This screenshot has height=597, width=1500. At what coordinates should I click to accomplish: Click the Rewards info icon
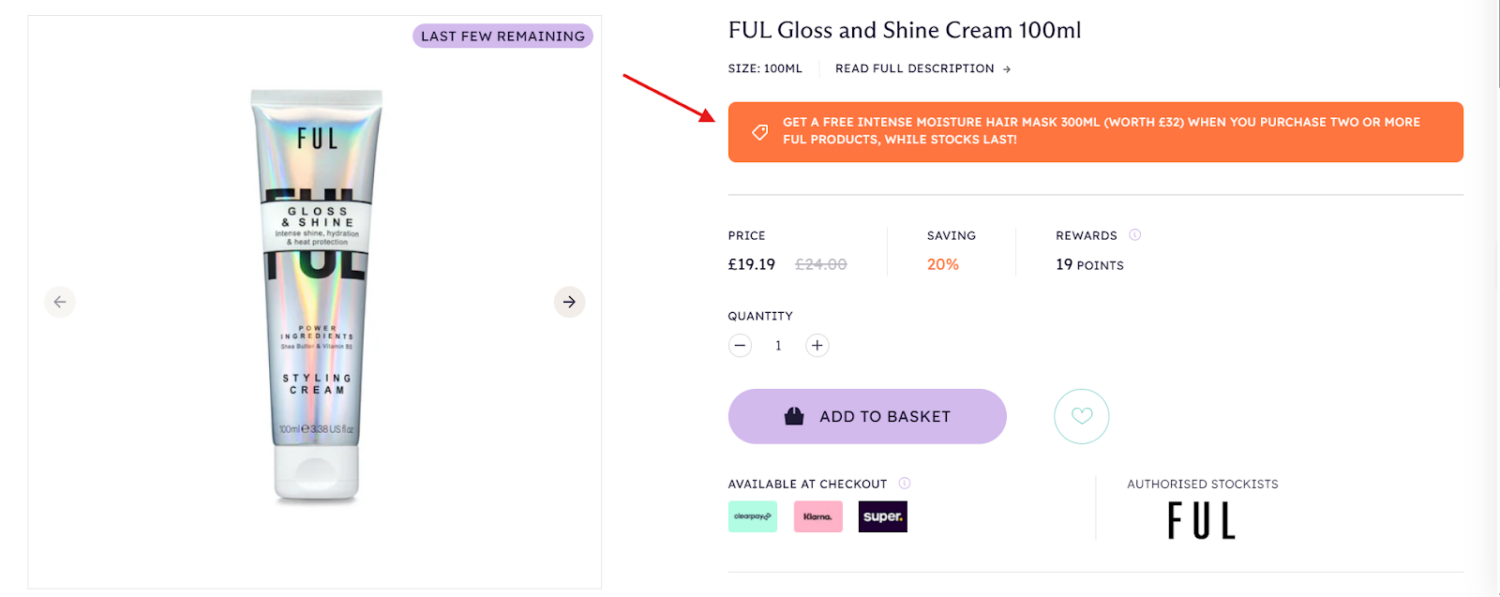point(1135,235)
